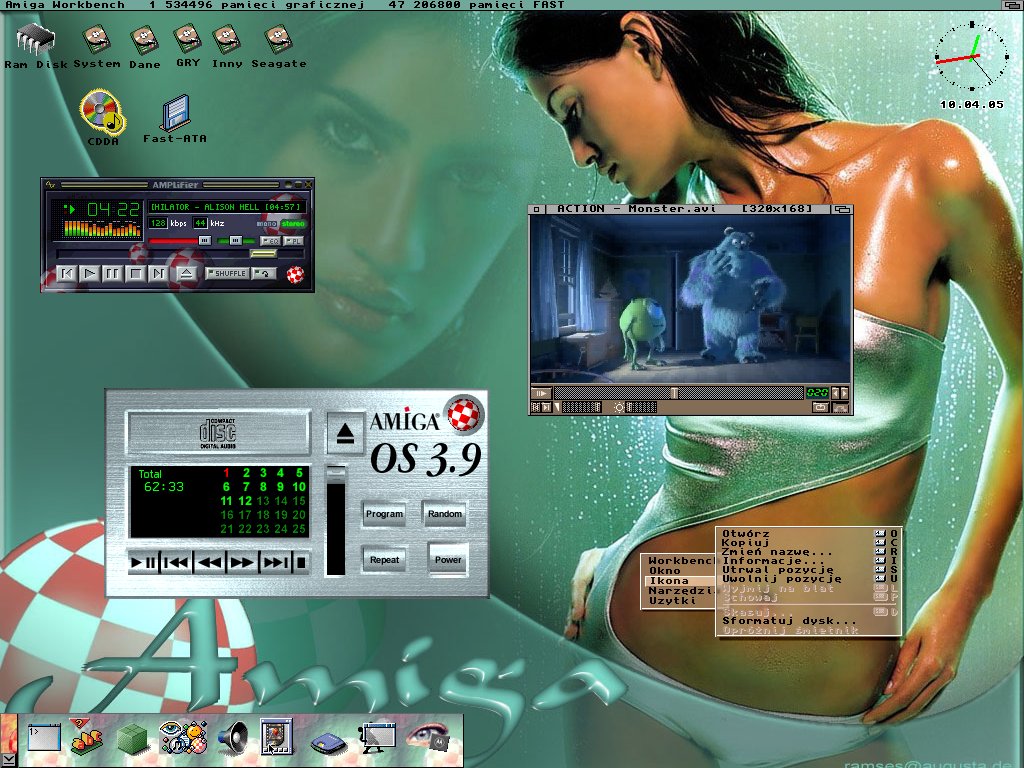The height and width of the screenshot is (768, 1024).
Task: Click the Power button on CD player
Action: (x=448, y=560)
